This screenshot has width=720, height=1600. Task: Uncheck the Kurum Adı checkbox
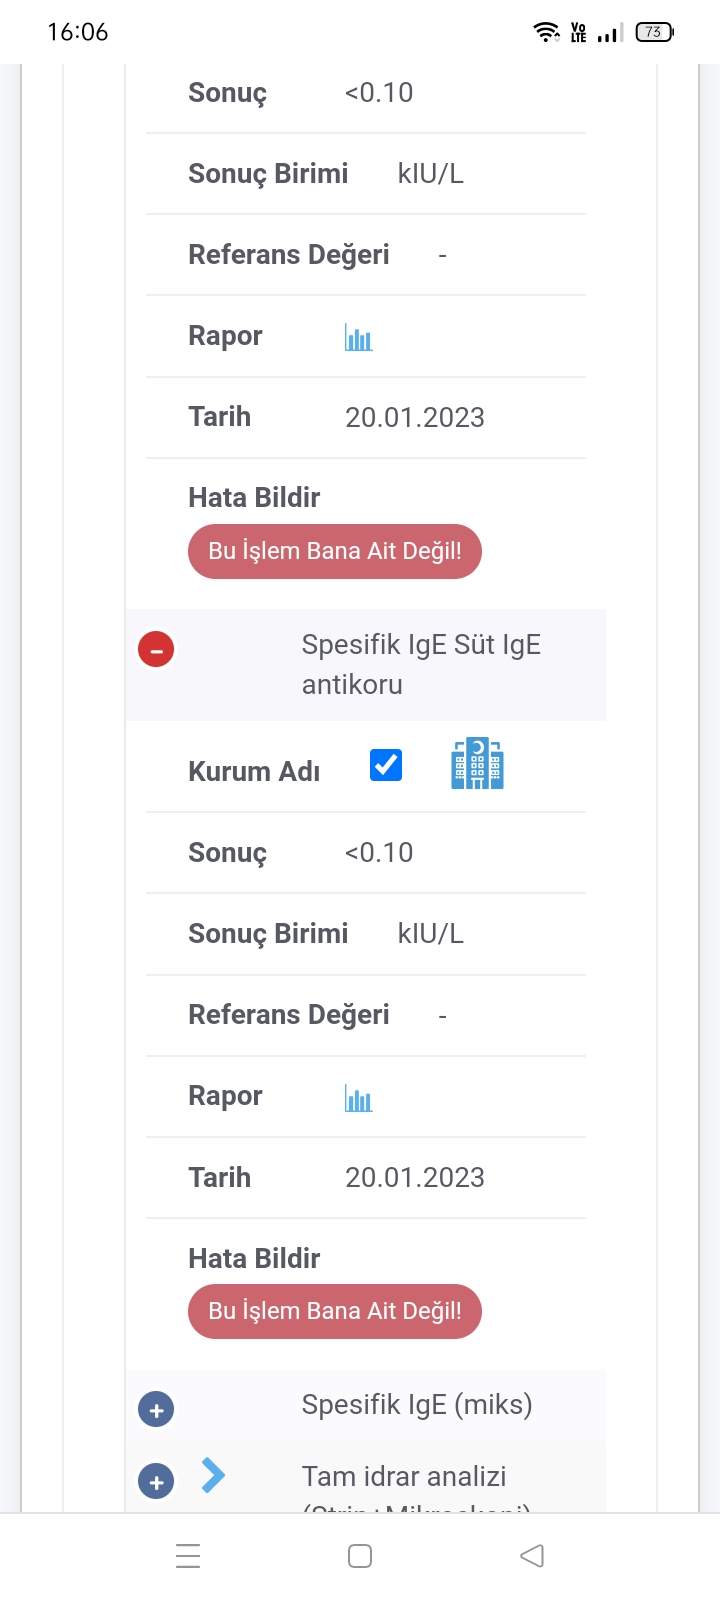(x=386, y=765)
